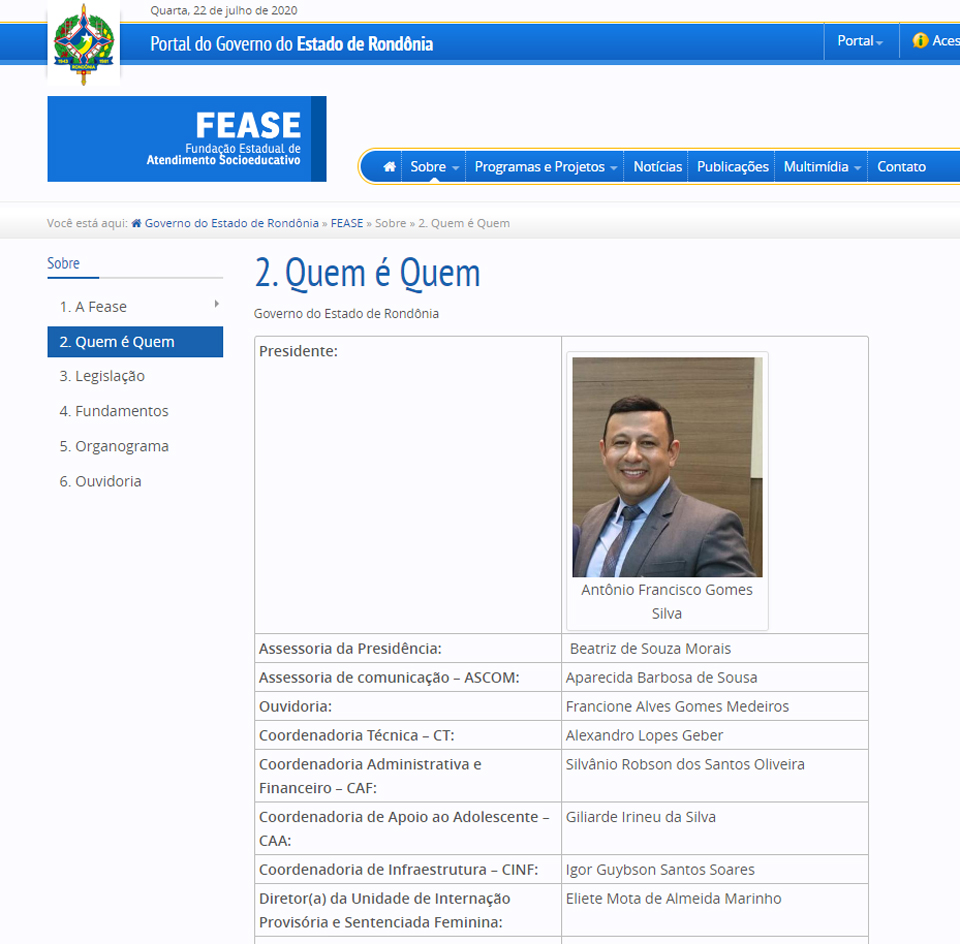Expand the Sobre navigation dropdown
Image resolution: width=960 pixels, height=944 pixels.
coord(435,167)
